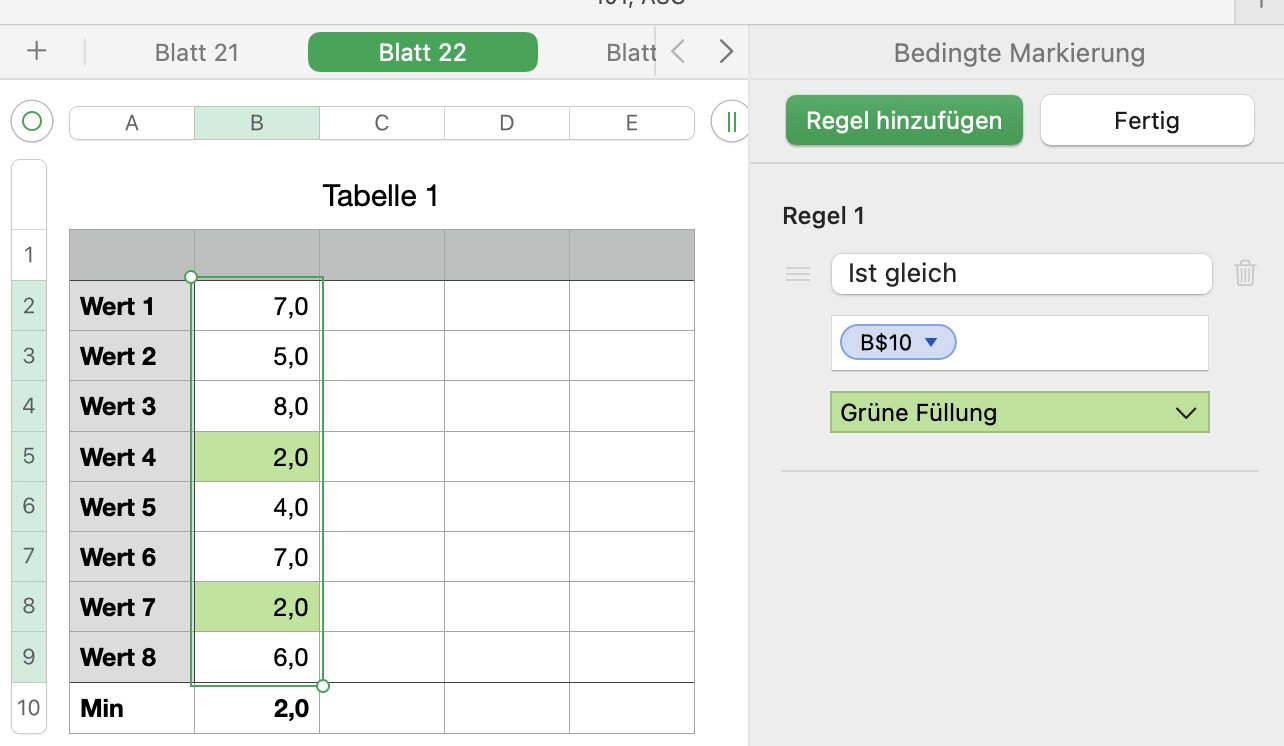Screen dimensions: 1284x746
Task: Select column header C
Action: [381, 123]
